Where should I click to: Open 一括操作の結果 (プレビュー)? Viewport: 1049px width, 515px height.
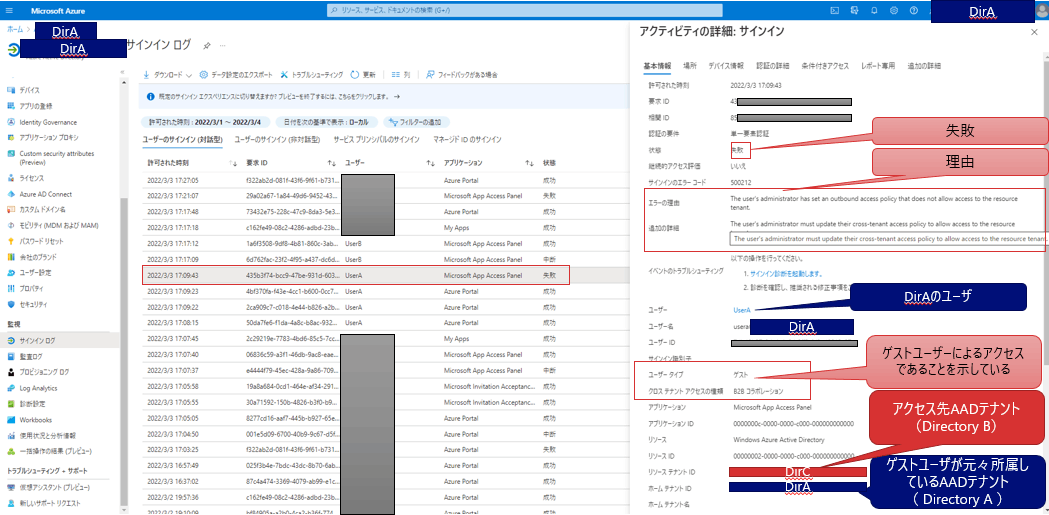(56, 451)
